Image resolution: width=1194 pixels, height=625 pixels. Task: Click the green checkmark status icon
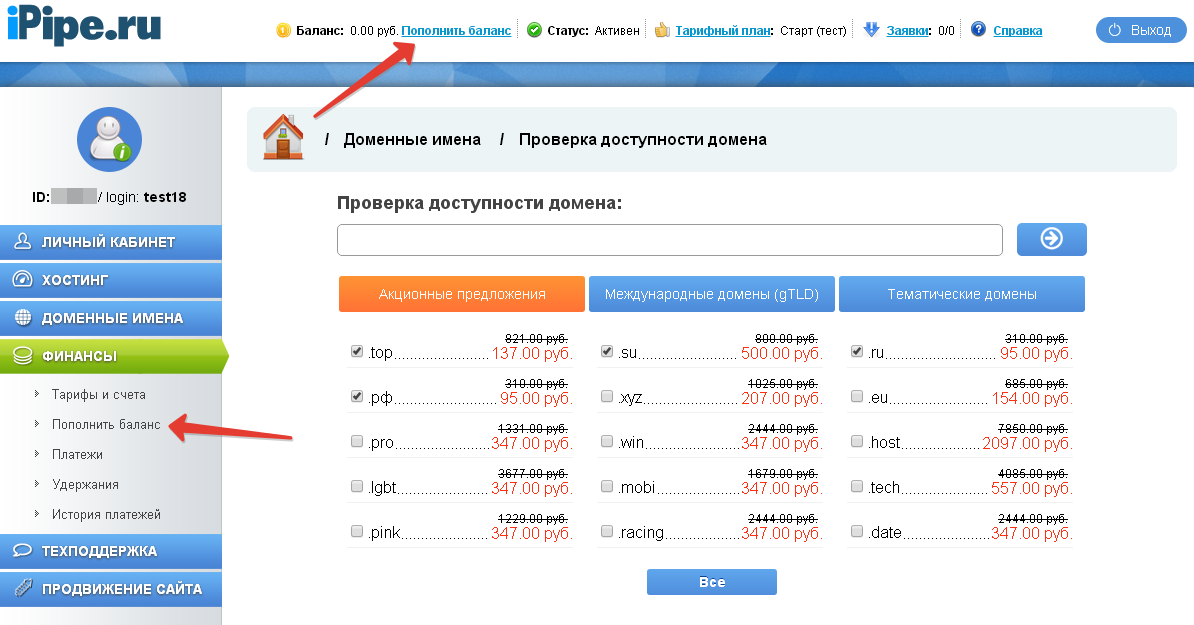click(x=534, y=30)
